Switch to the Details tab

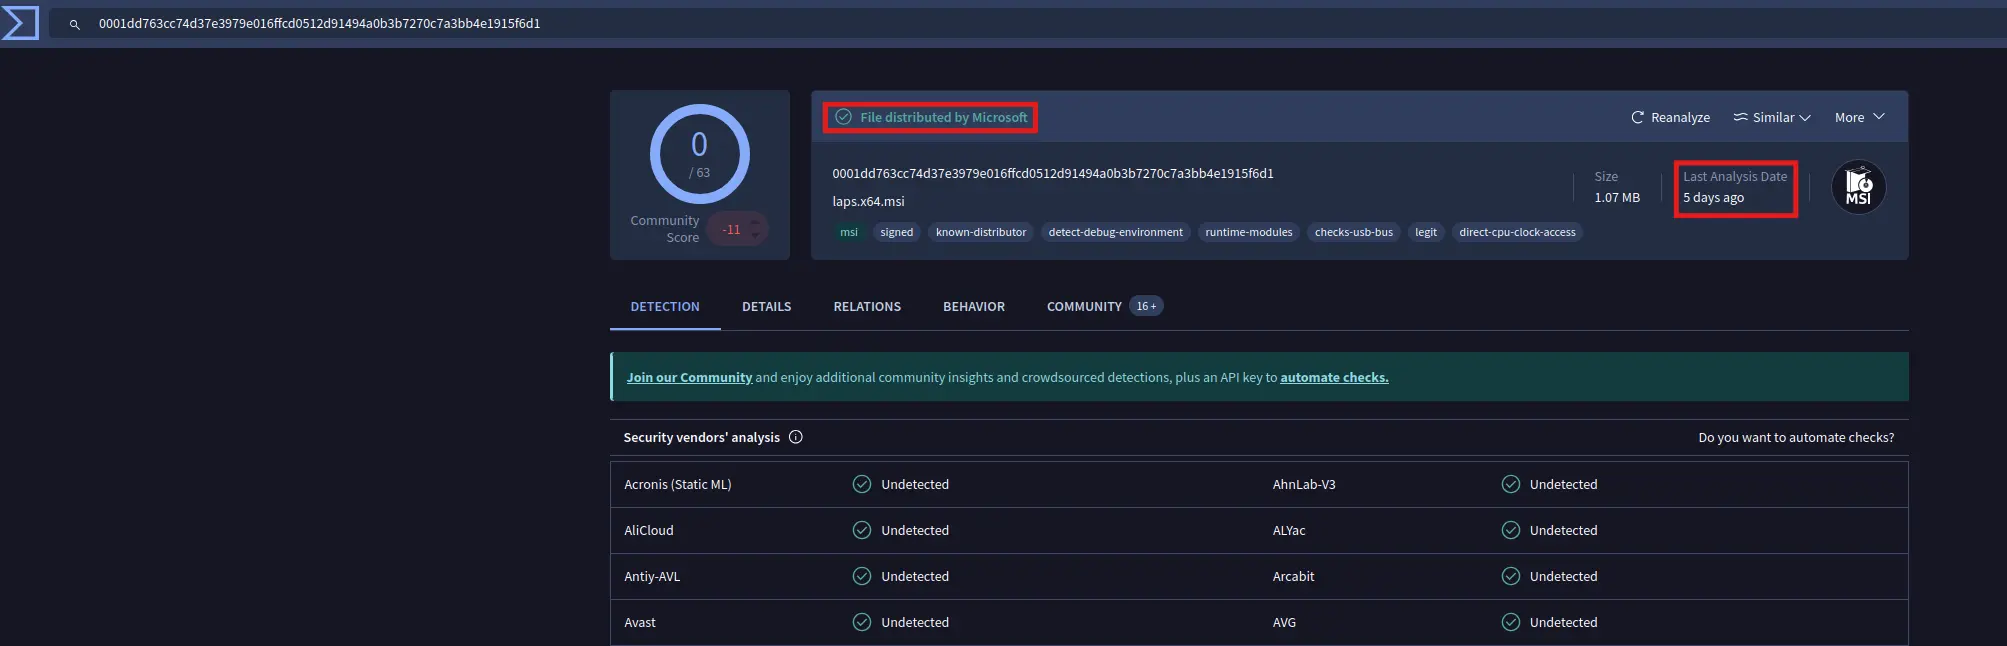[x=766, y=307]
